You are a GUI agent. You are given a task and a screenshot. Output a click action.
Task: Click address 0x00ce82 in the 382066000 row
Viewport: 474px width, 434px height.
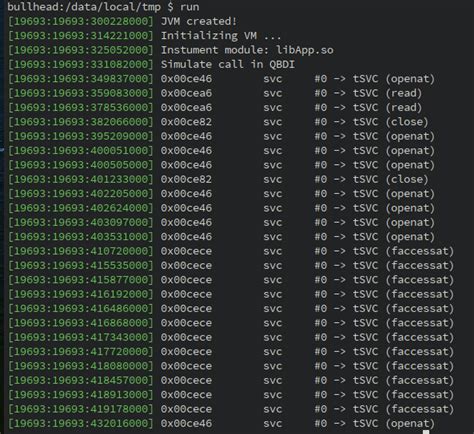point(186,122)
